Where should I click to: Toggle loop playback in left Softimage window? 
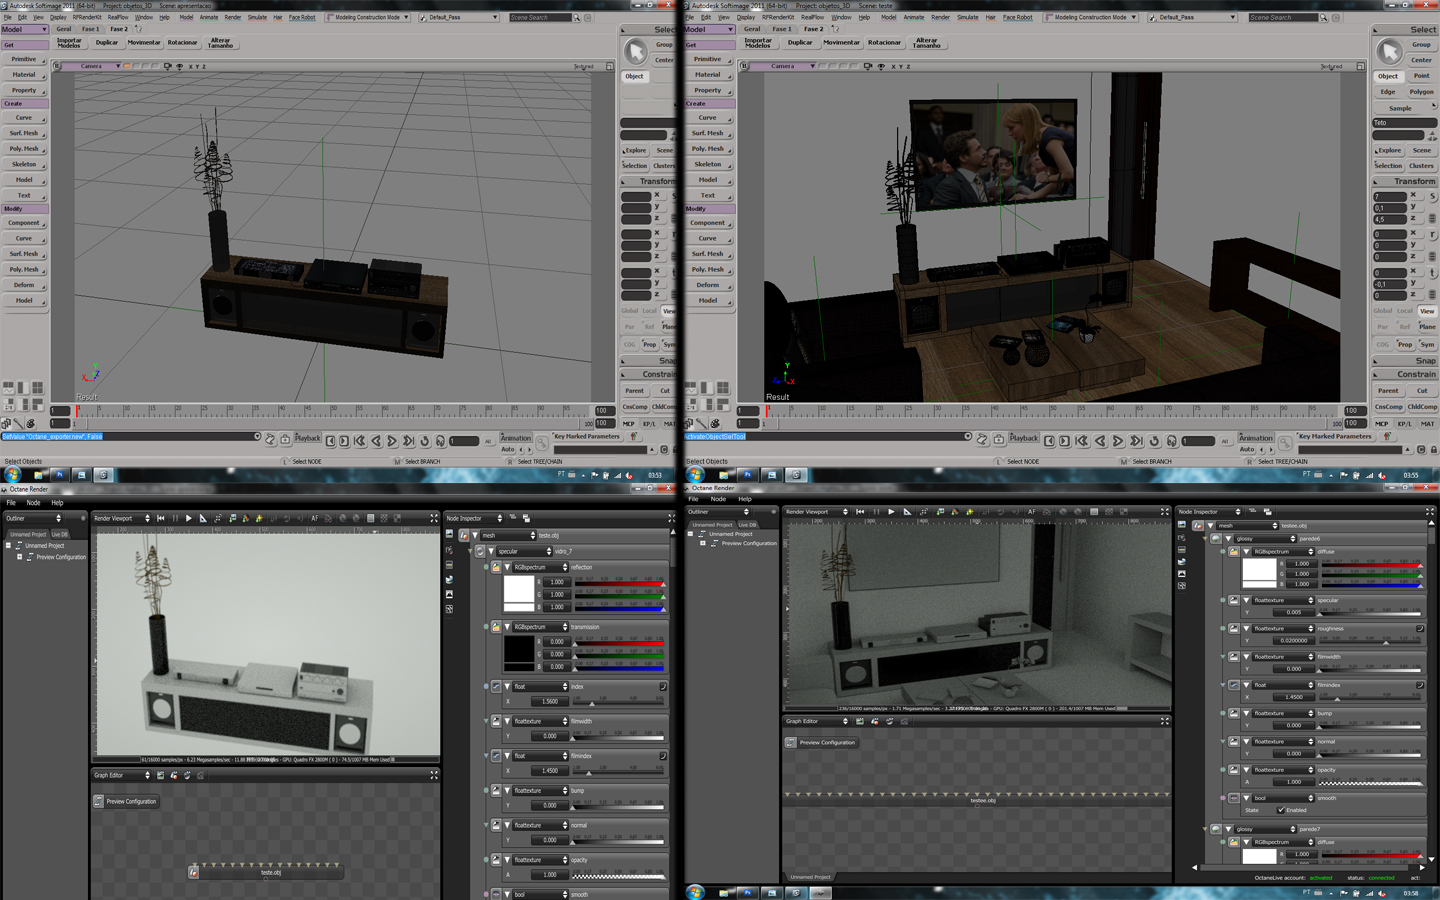(424, 441)
